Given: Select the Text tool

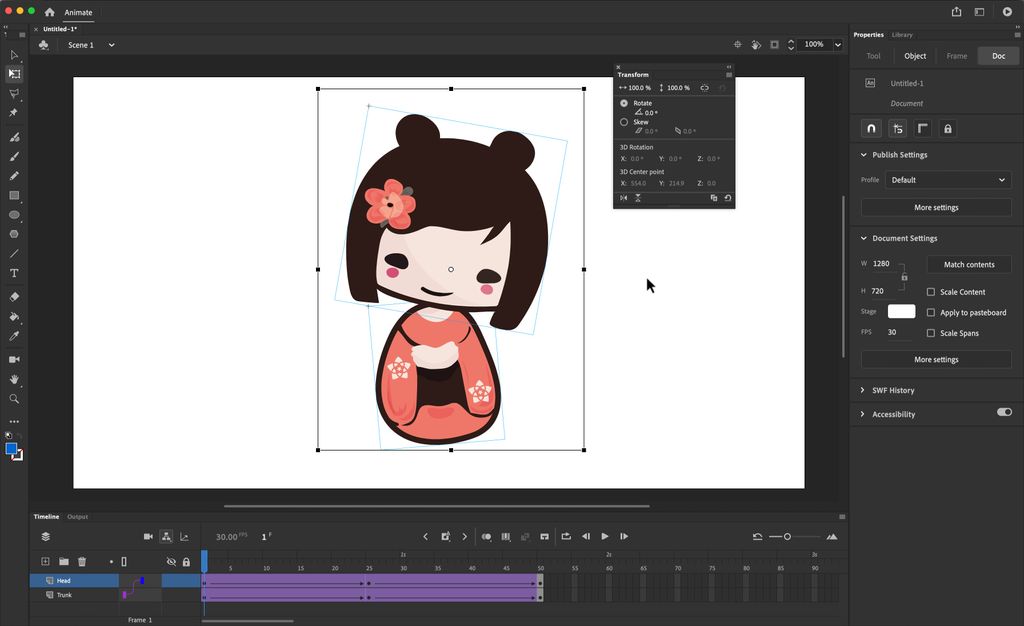Looking at the screenshot, I should [14, 274].
